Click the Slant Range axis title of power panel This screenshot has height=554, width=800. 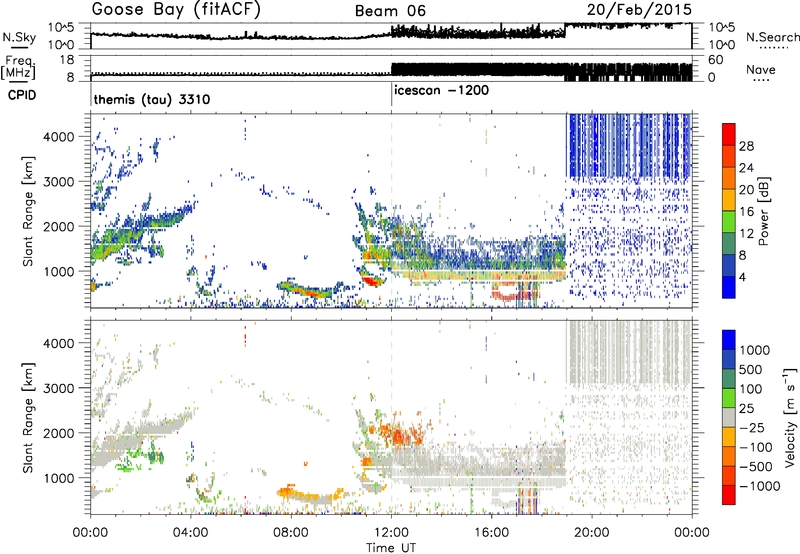click(28, 211)
